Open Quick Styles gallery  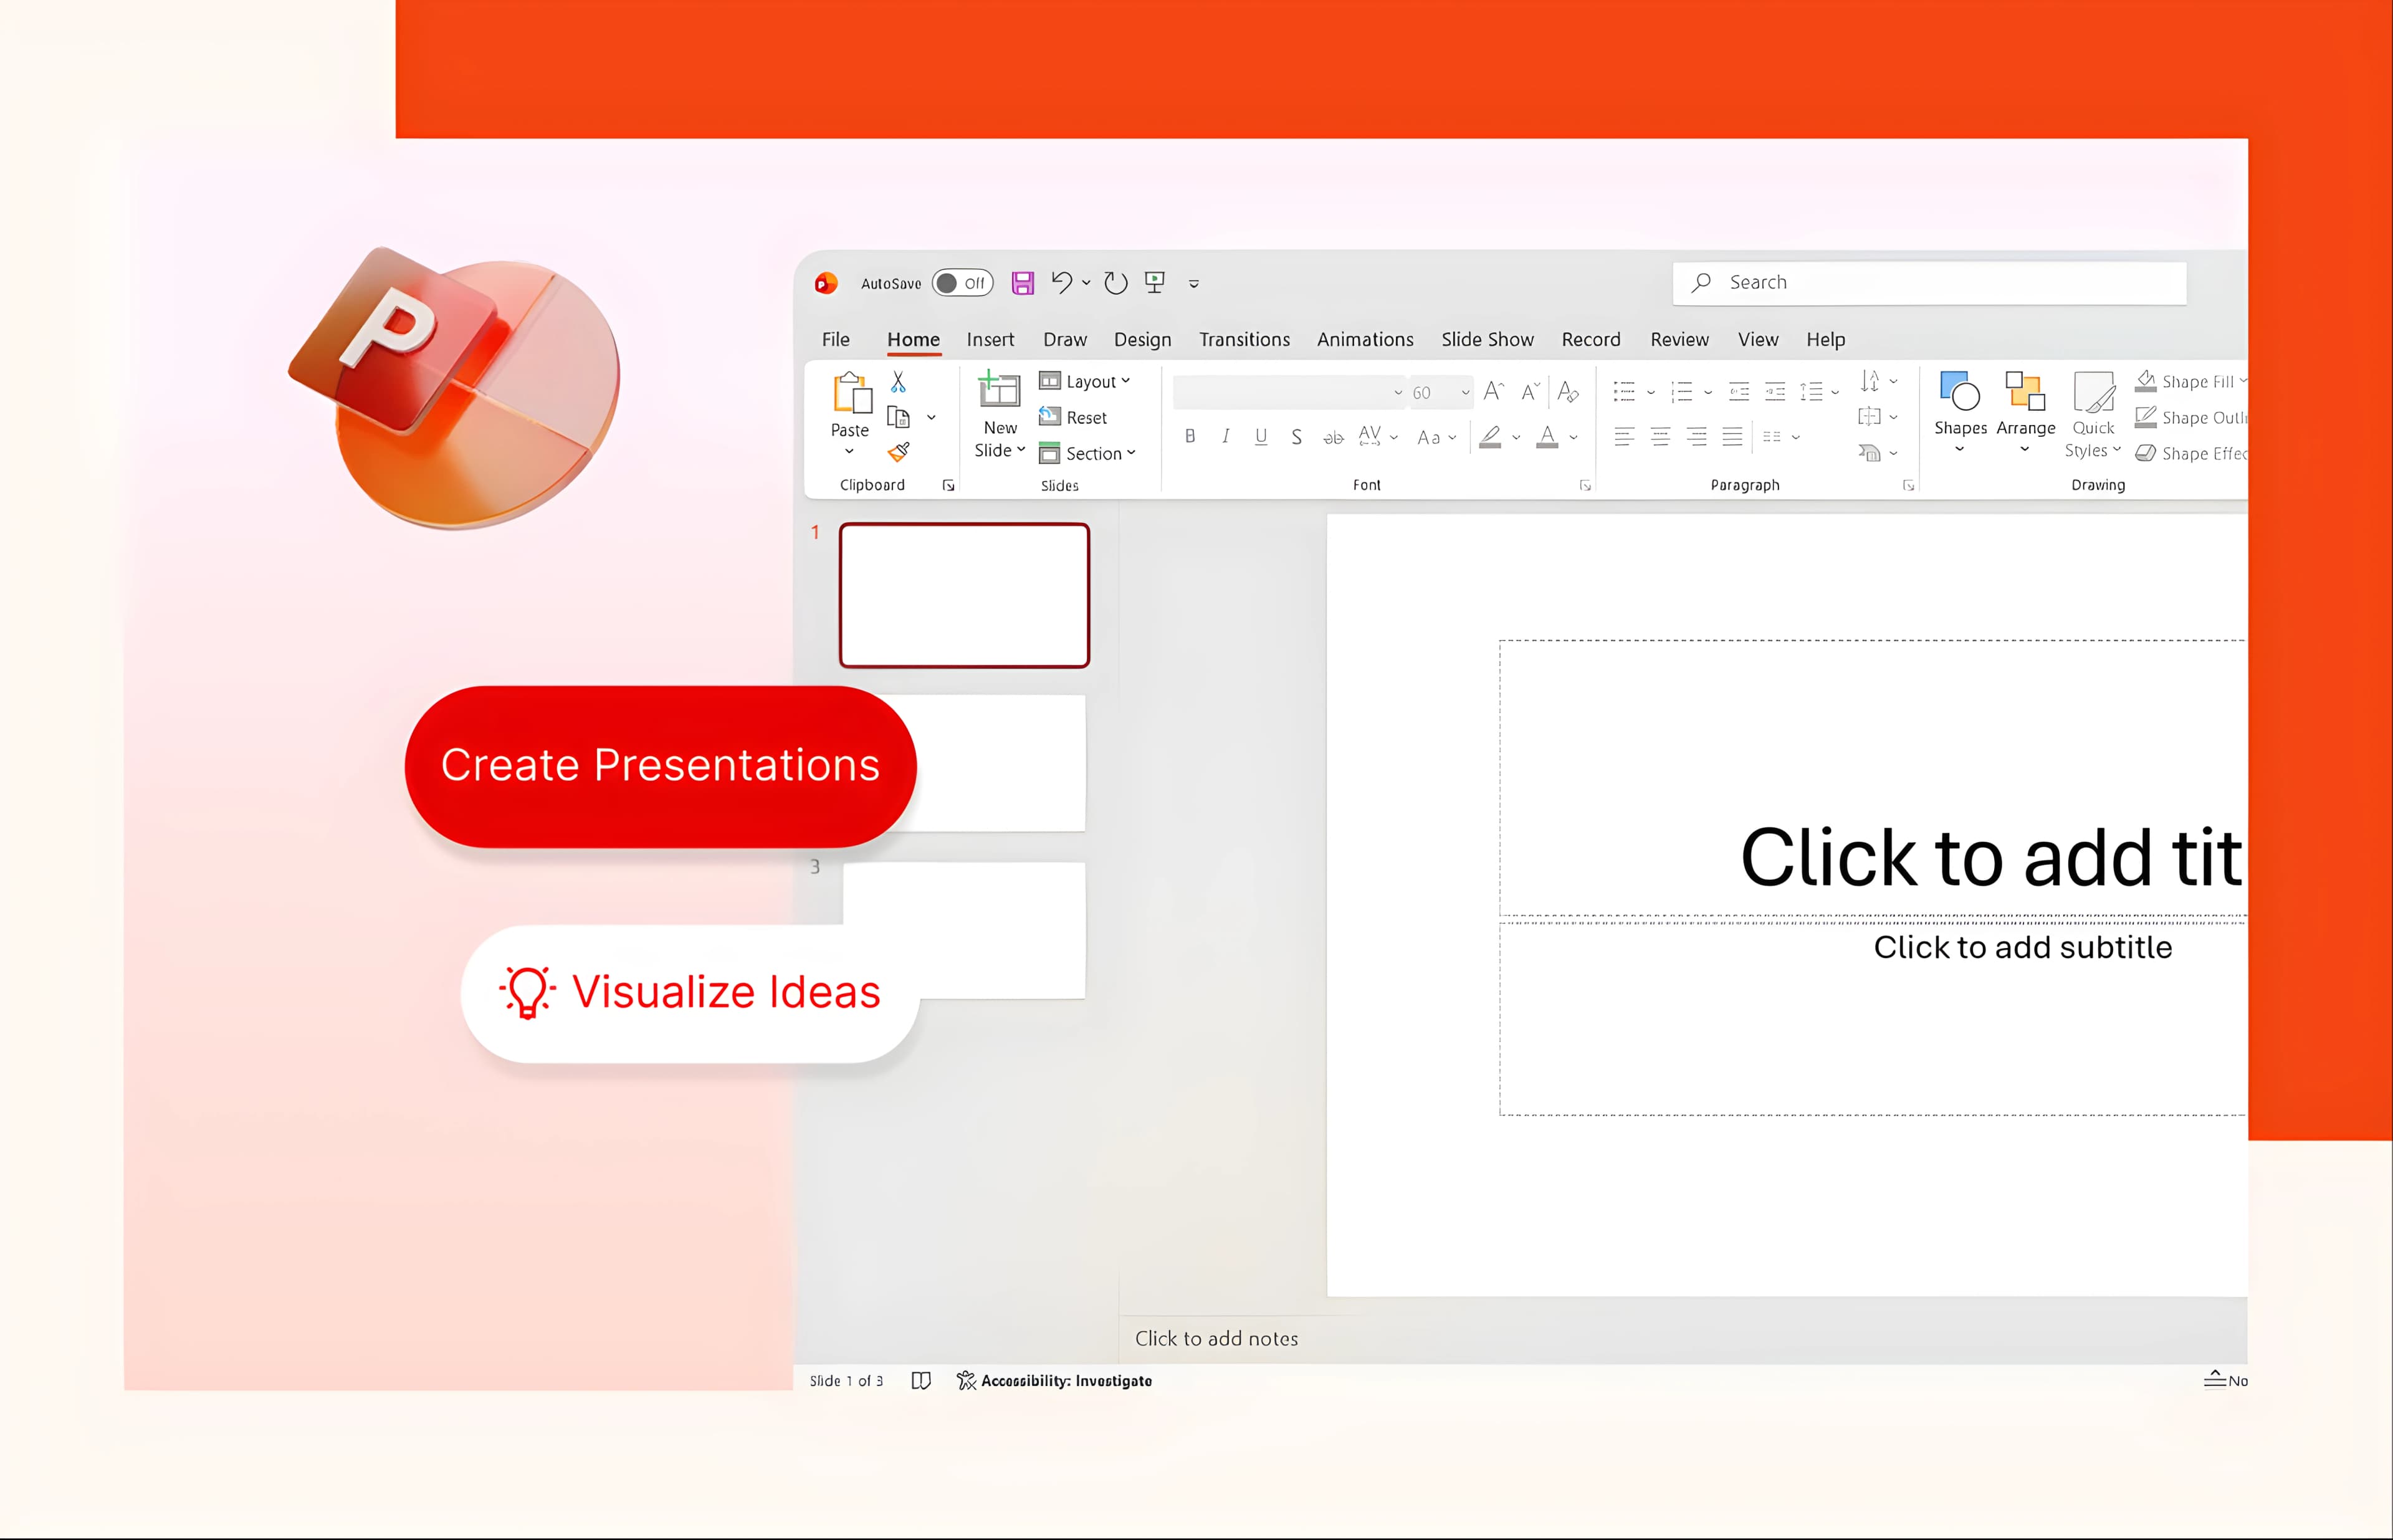pyautogui.click(x=2093, y=415)
